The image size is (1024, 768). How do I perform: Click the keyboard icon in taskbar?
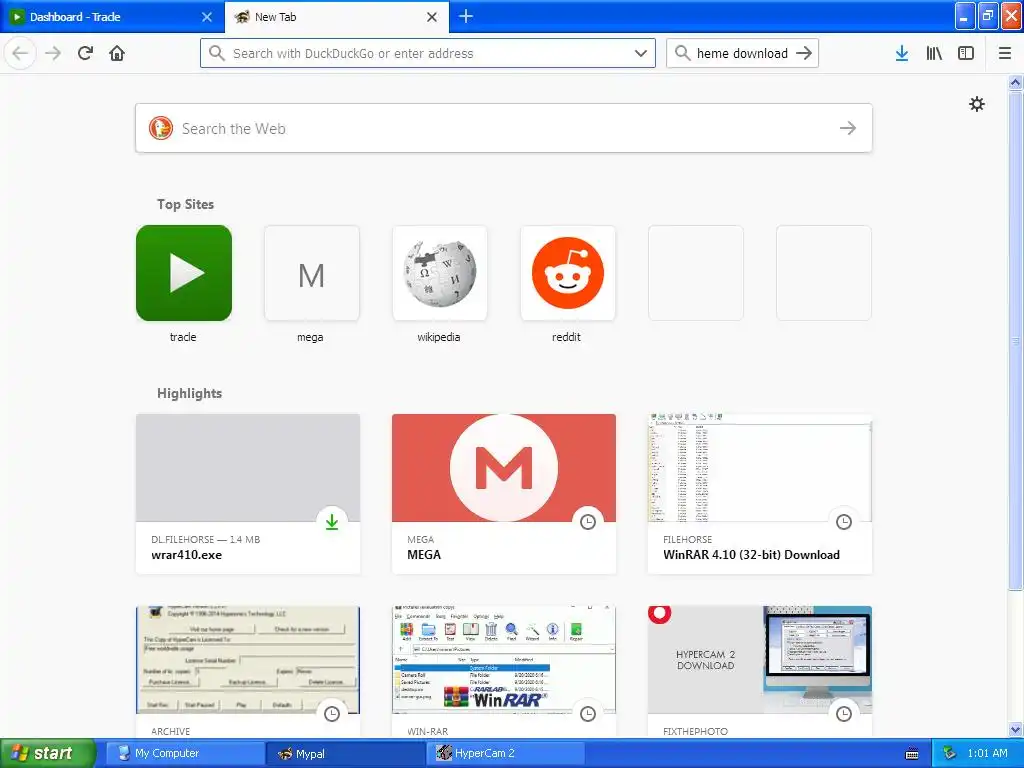(x=912, y=754)
